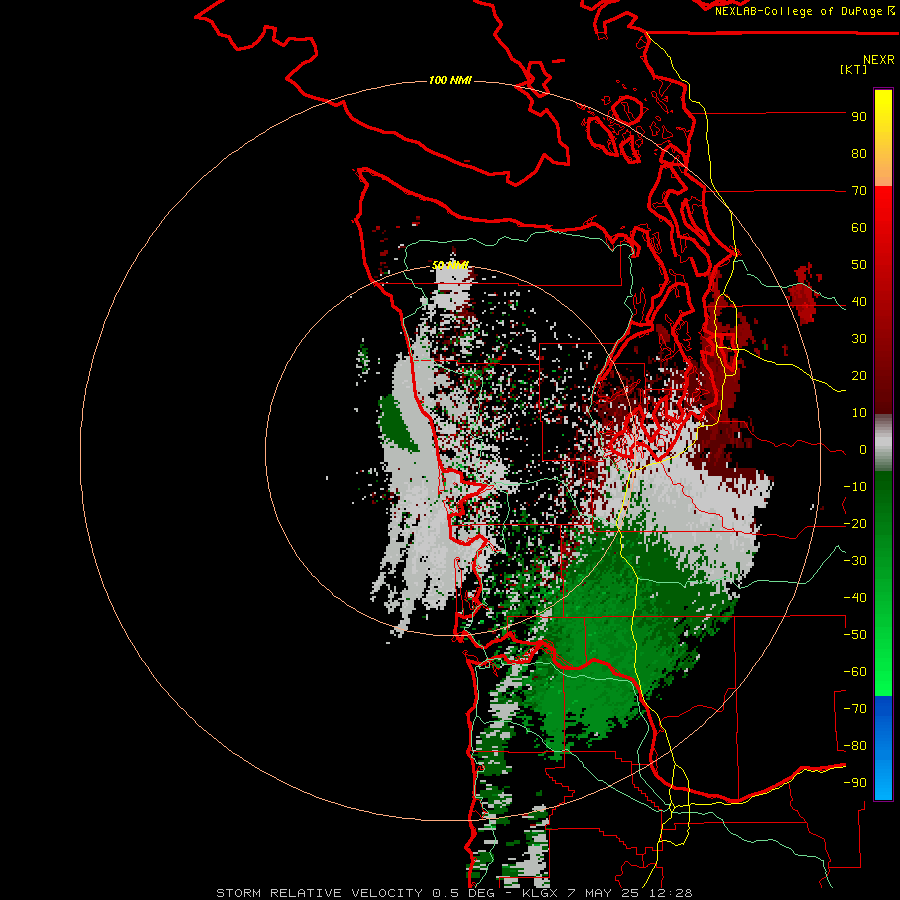Click the 100 NMI range ring label
Screen dimensions: 900x900
pos(450,80)
